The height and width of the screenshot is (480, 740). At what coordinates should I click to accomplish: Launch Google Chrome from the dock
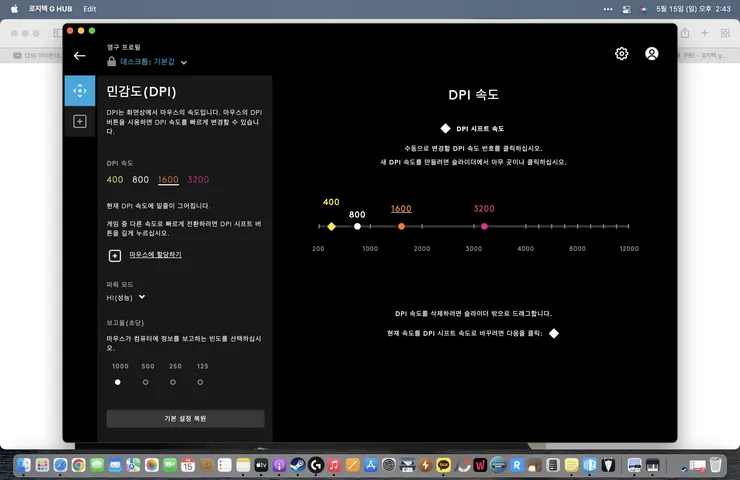click(x=78, y=465)
